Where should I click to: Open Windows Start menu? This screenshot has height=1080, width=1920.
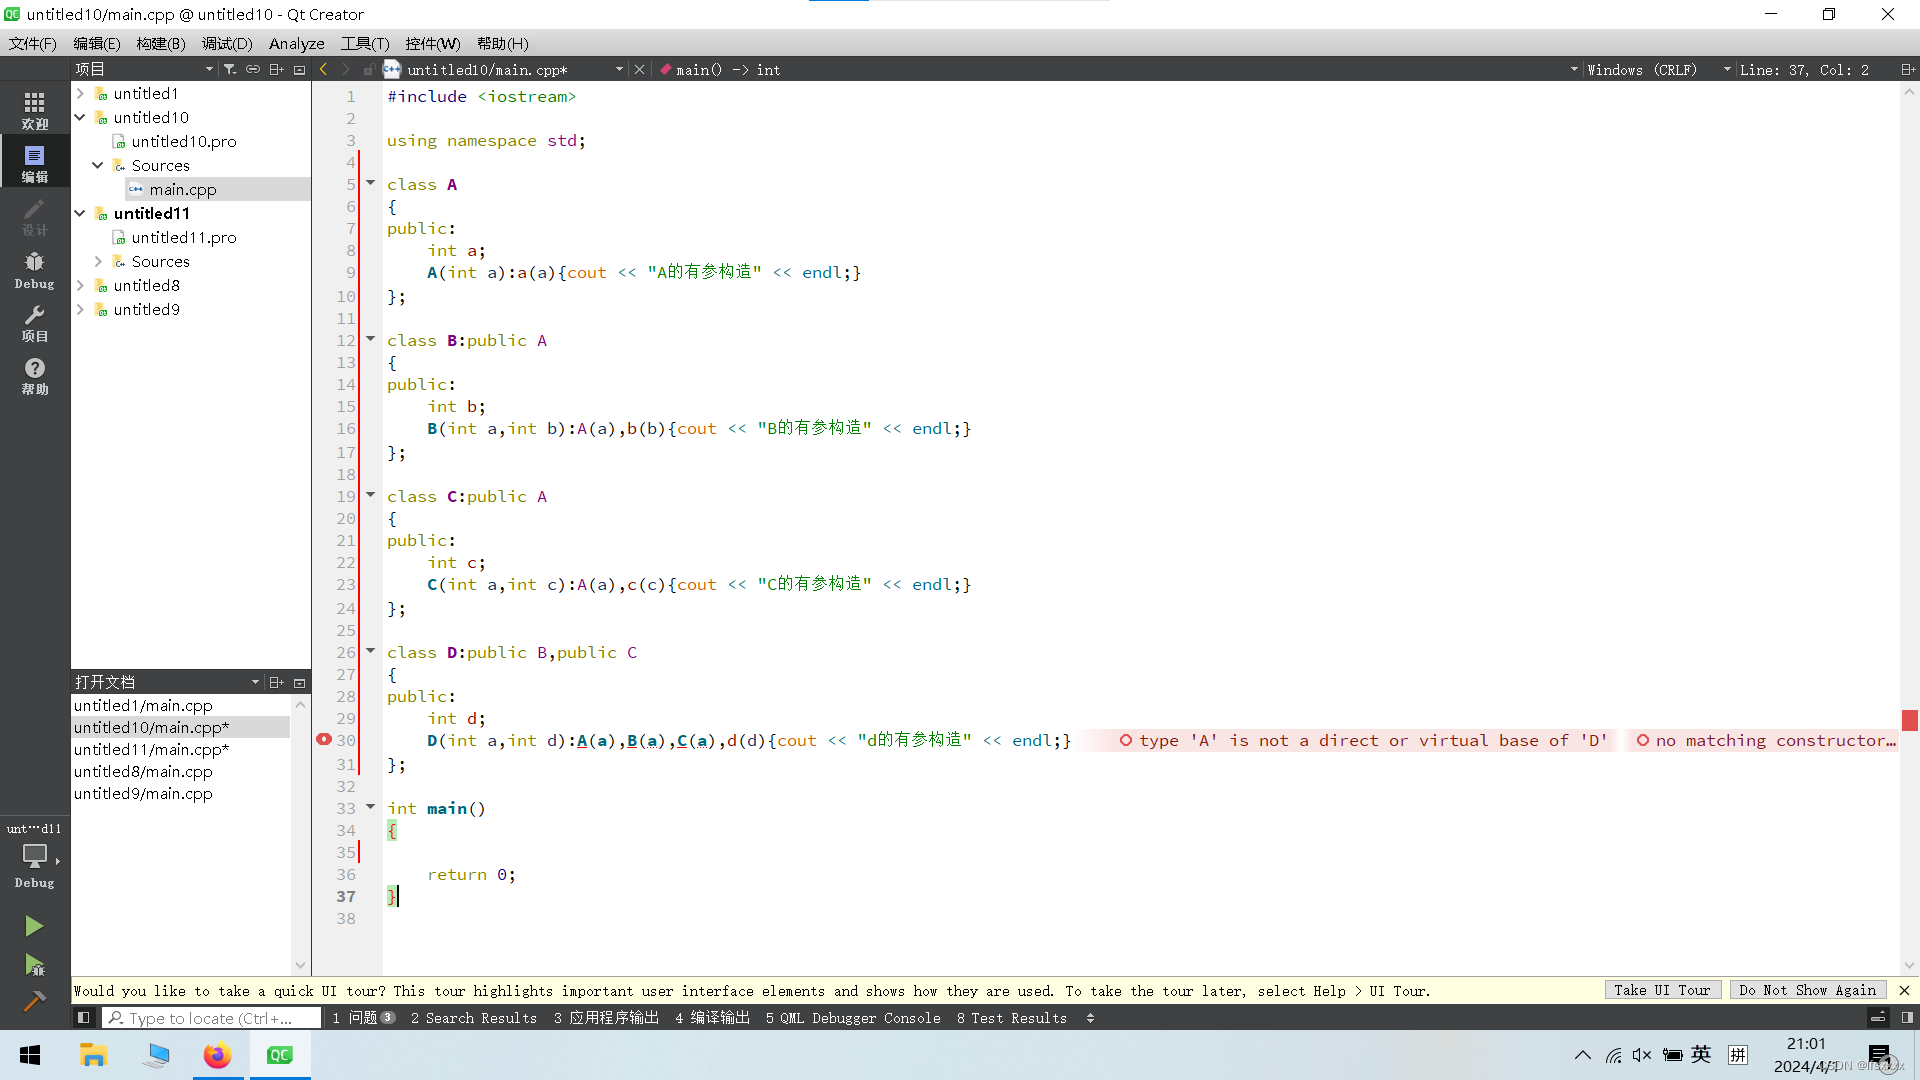point(30,1055)
